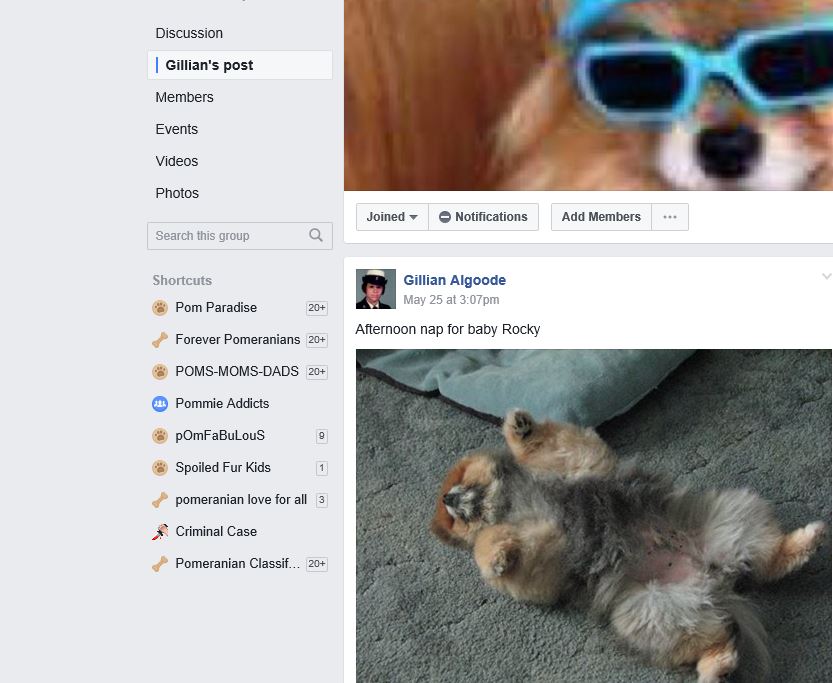The image size is (833, 683).
Task: Open the baby Rocky napping photo
Action: (593, 516)
